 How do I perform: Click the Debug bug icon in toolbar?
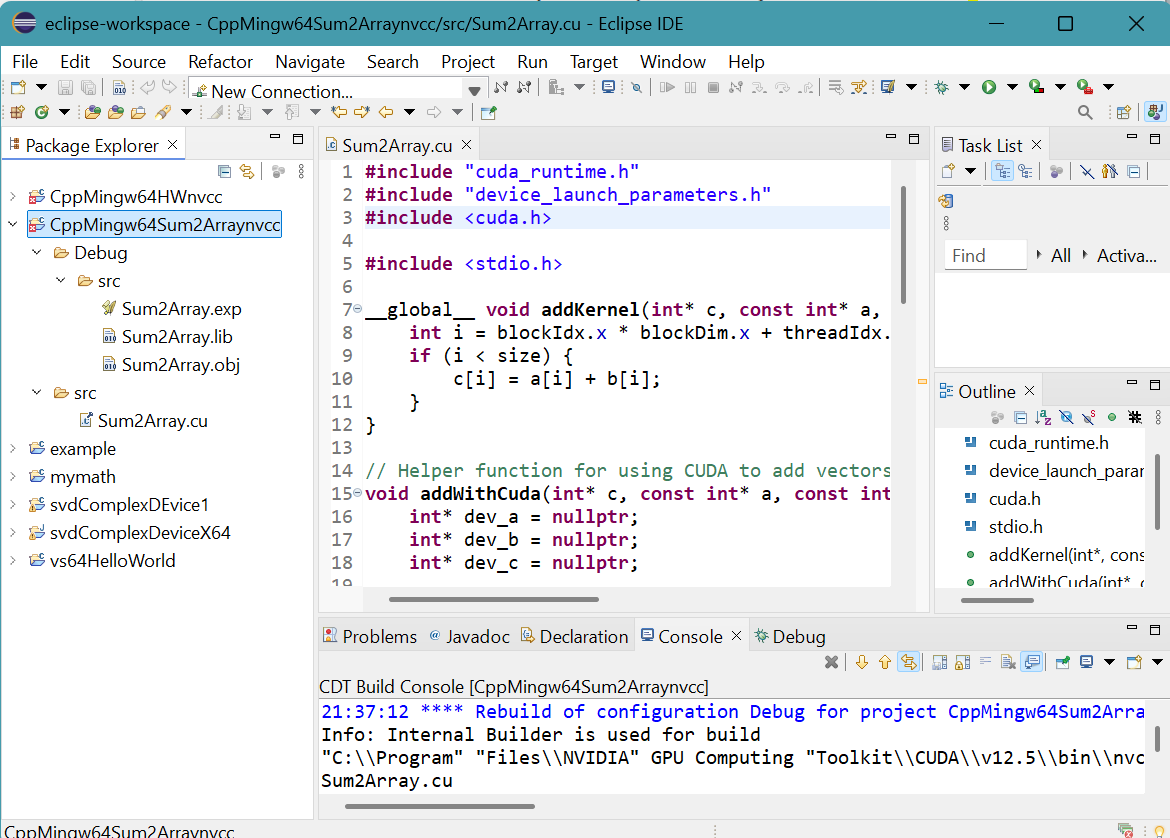point(940,87)
